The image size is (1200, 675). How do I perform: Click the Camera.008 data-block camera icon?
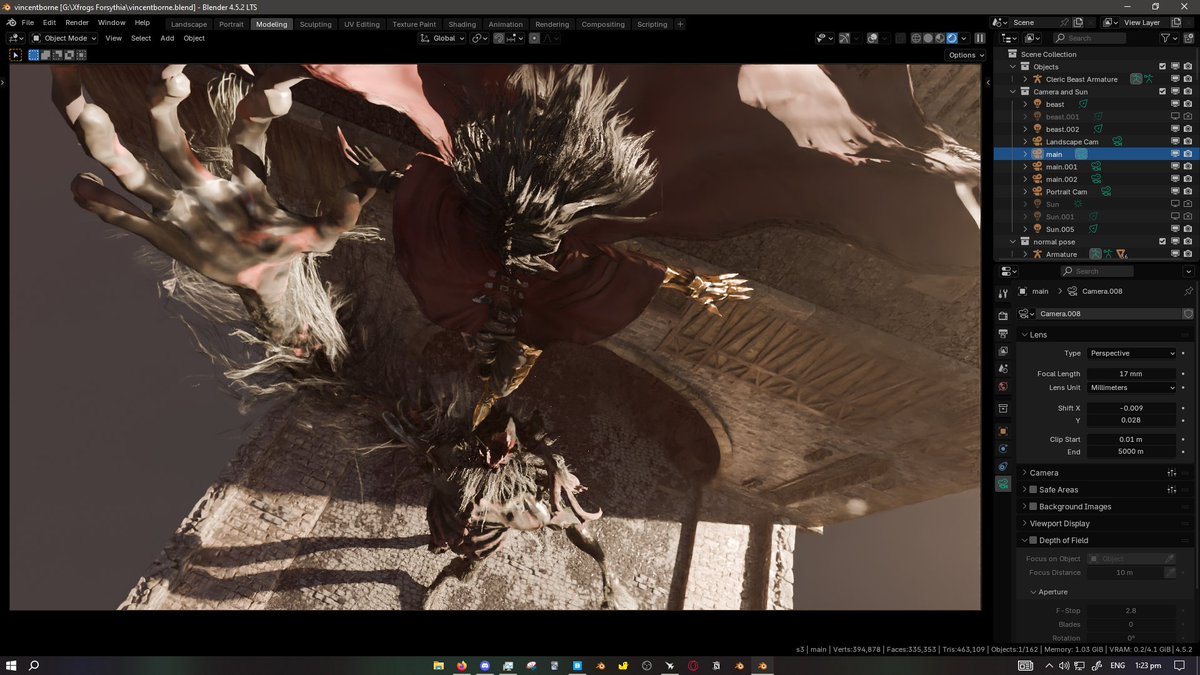(1022, 313)
